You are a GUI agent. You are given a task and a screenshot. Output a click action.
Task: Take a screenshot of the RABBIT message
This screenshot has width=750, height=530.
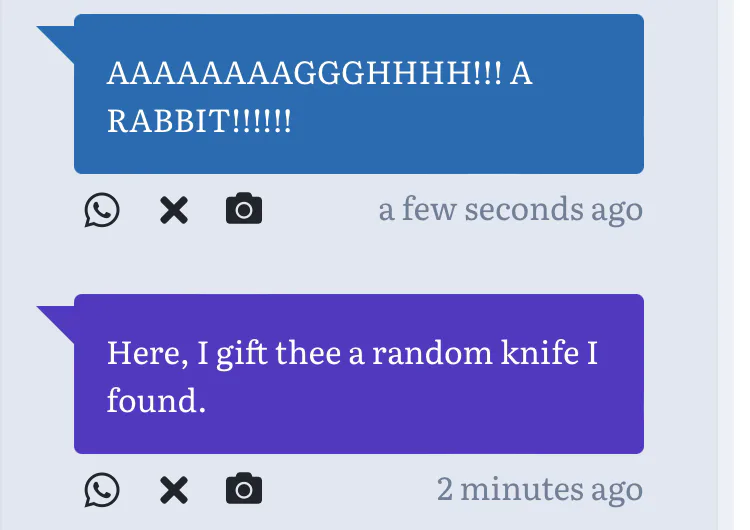[x=244, y=209]
